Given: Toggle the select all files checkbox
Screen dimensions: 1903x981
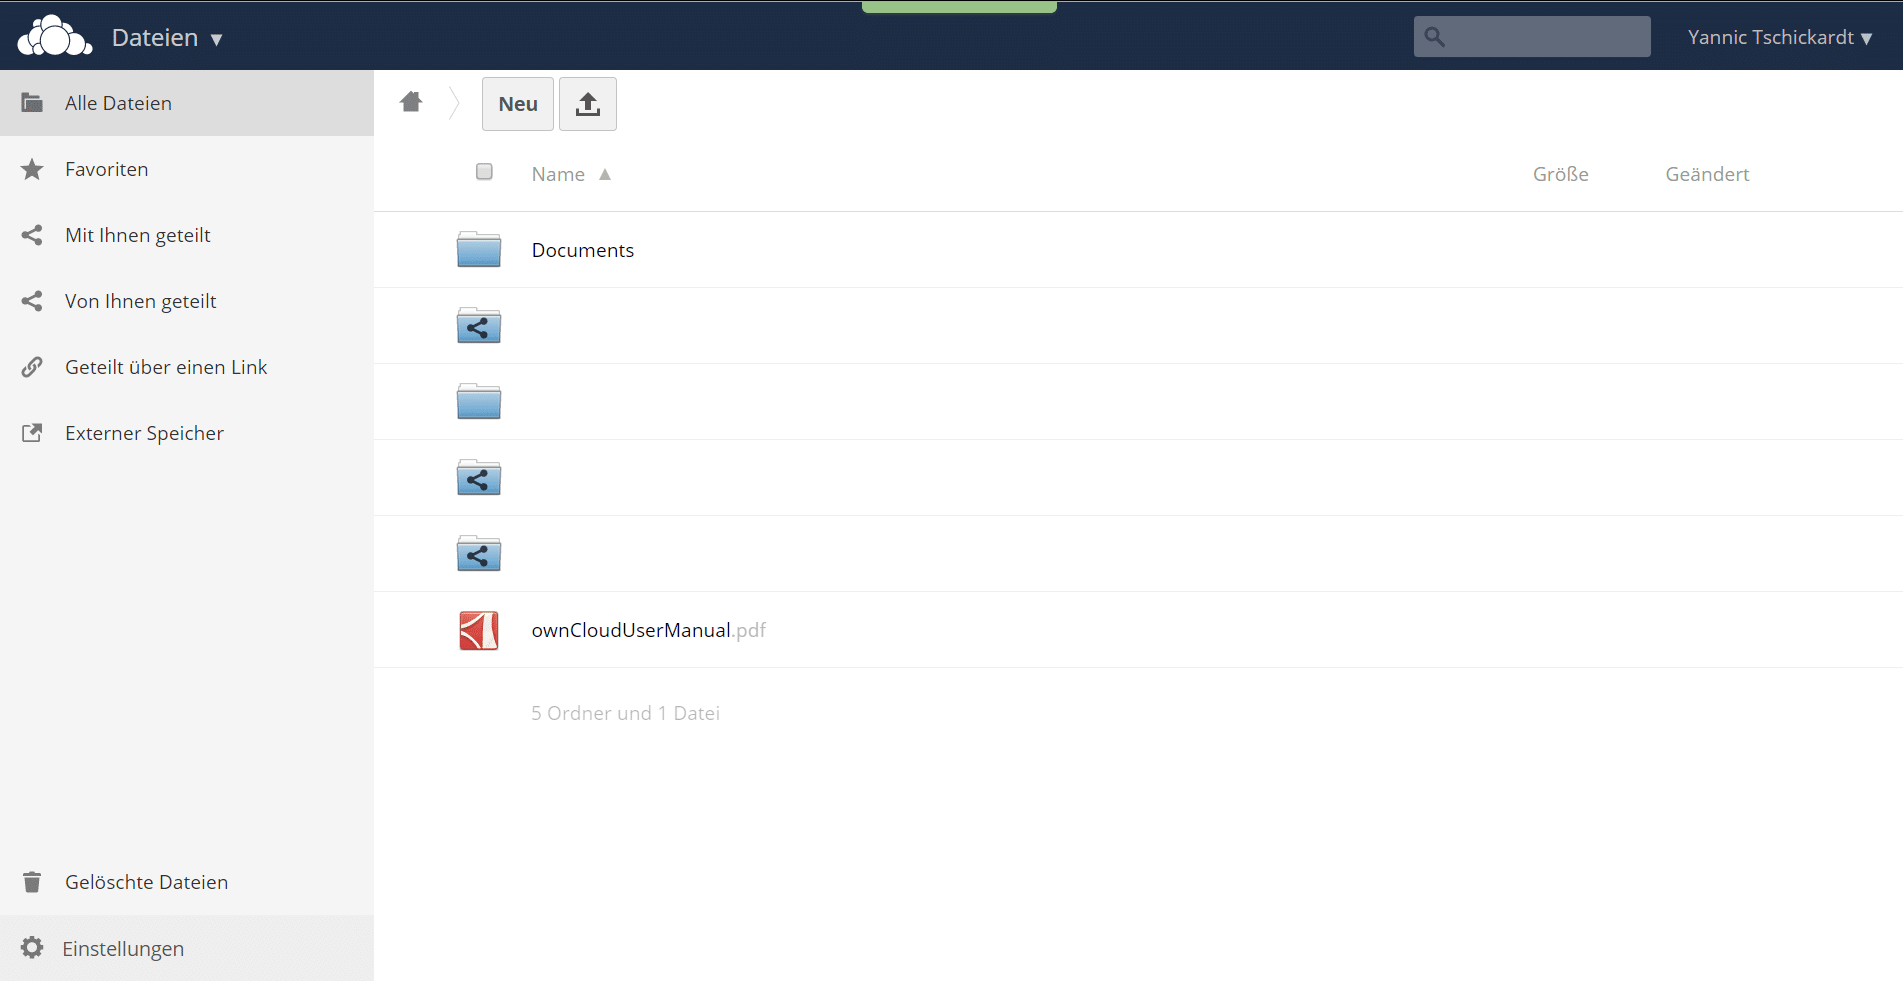Looking at the screenshot, I should [484, 172].
